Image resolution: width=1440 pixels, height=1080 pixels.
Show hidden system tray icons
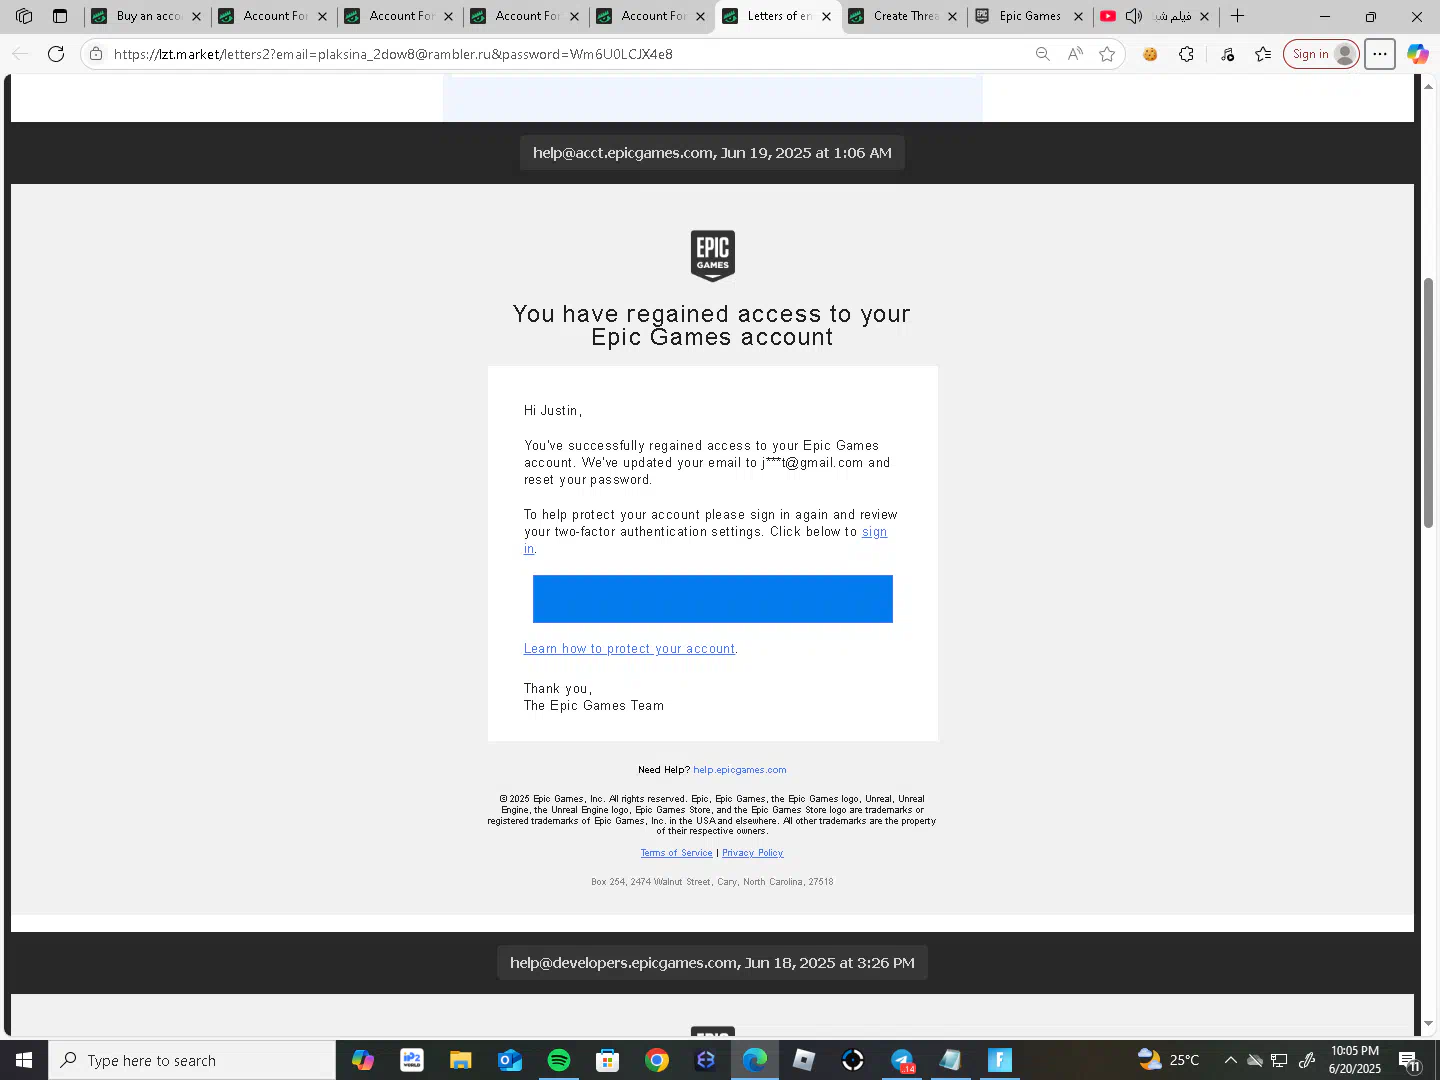pyautogui.click(x=1230, y=1060)
